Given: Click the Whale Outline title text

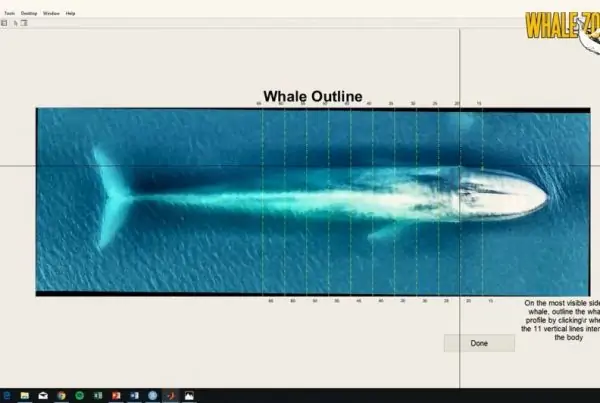Looking at the screenshot, I should (312, 96).
